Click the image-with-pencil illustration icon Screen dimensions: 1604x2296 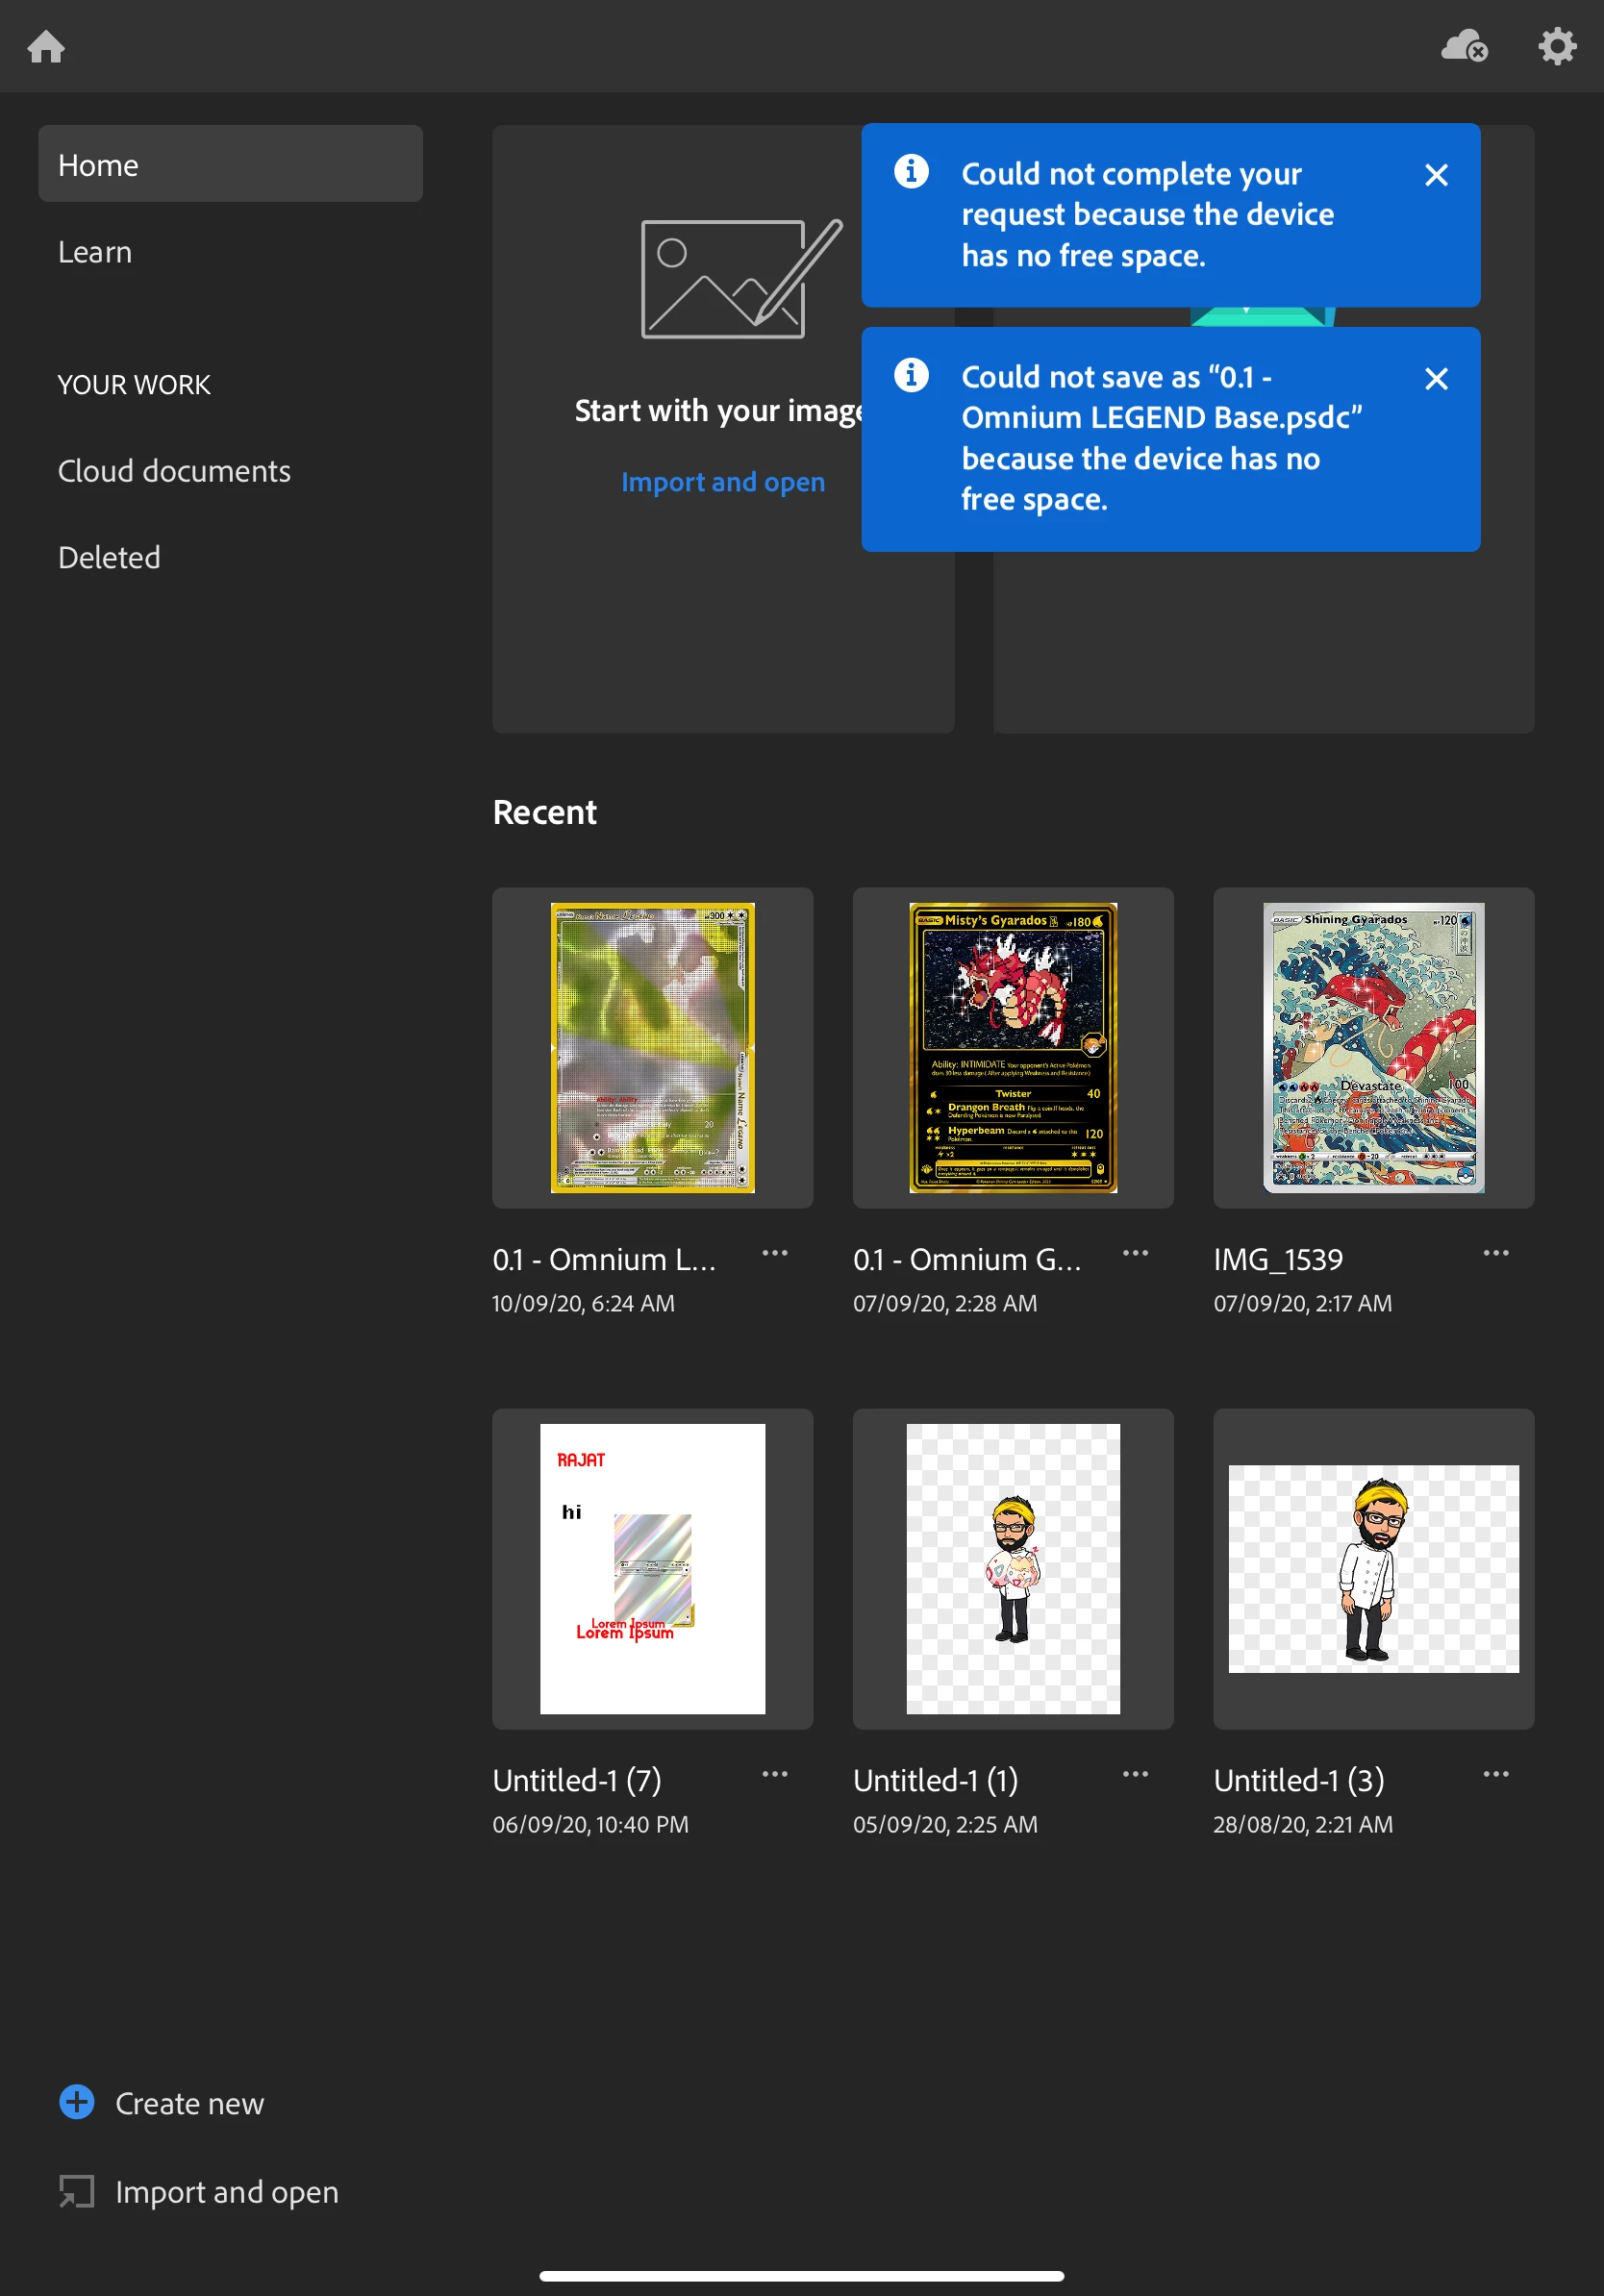coord(741,278)
